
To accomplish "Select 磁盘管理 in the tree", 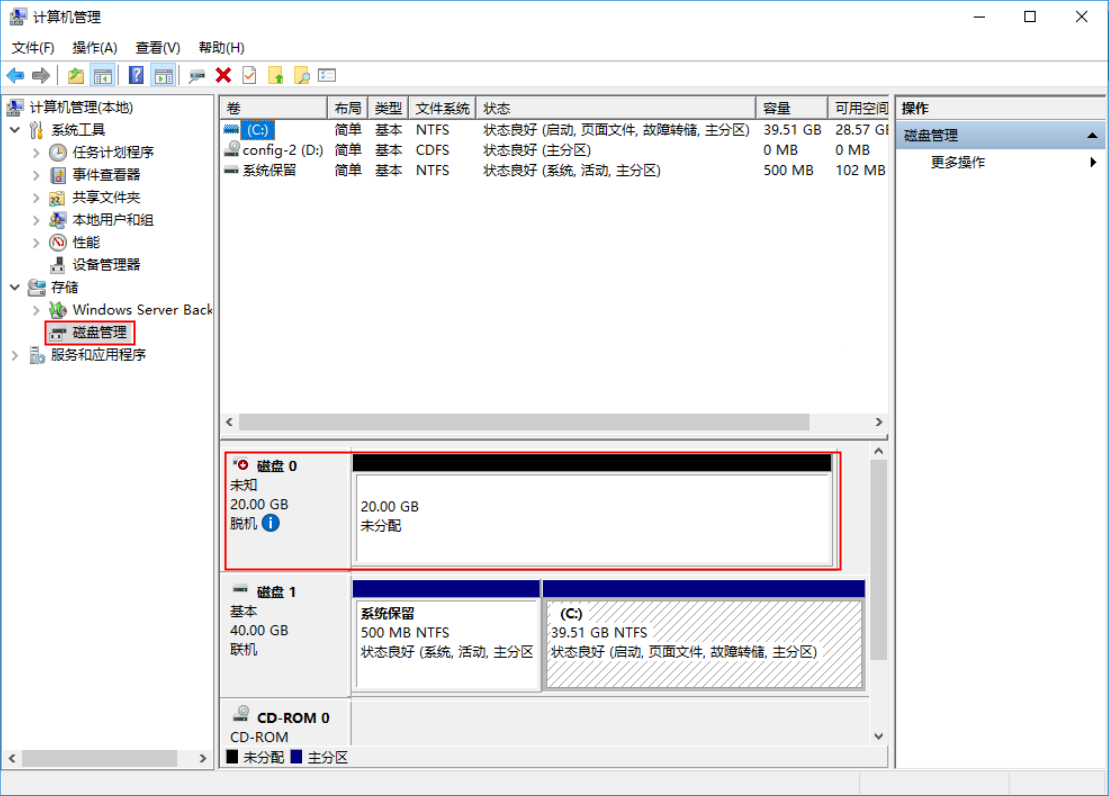I will click(x=100, y=333).
